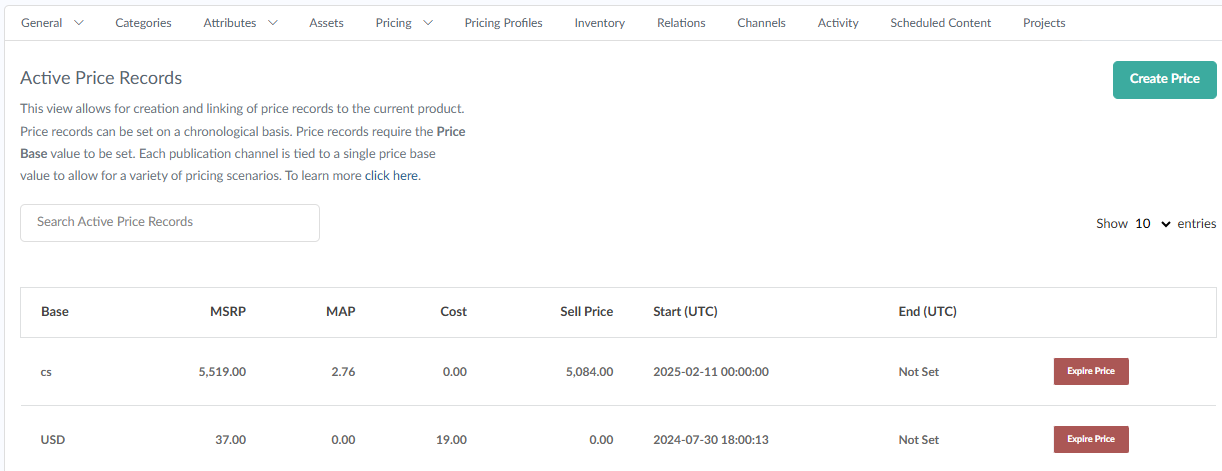1222x471 pixels.
Task: Focus the Search Active Price Records field
Action: [170, 222]
